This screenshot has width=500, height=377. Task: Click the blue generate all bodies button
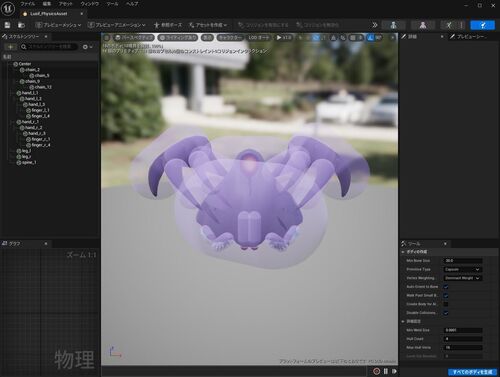point(472,372)
